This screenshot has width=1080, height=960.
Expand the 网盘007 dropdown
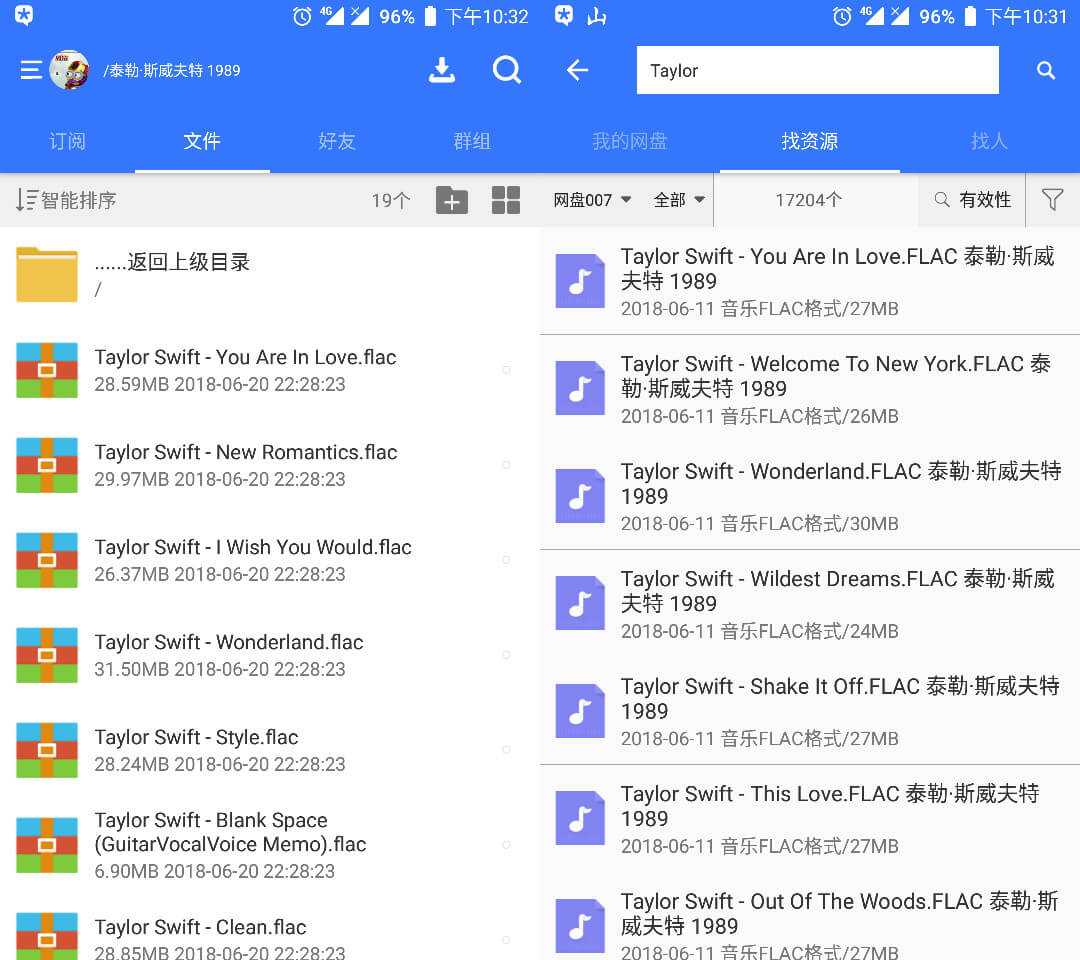[592, 200]
